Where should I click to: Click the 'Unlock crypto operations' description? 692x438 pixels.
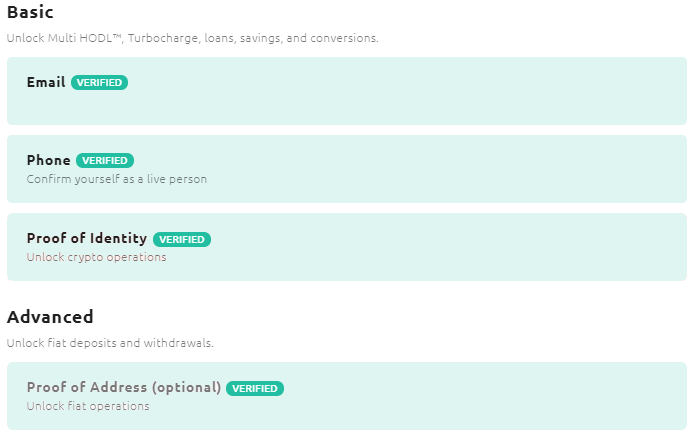(96, 257)
